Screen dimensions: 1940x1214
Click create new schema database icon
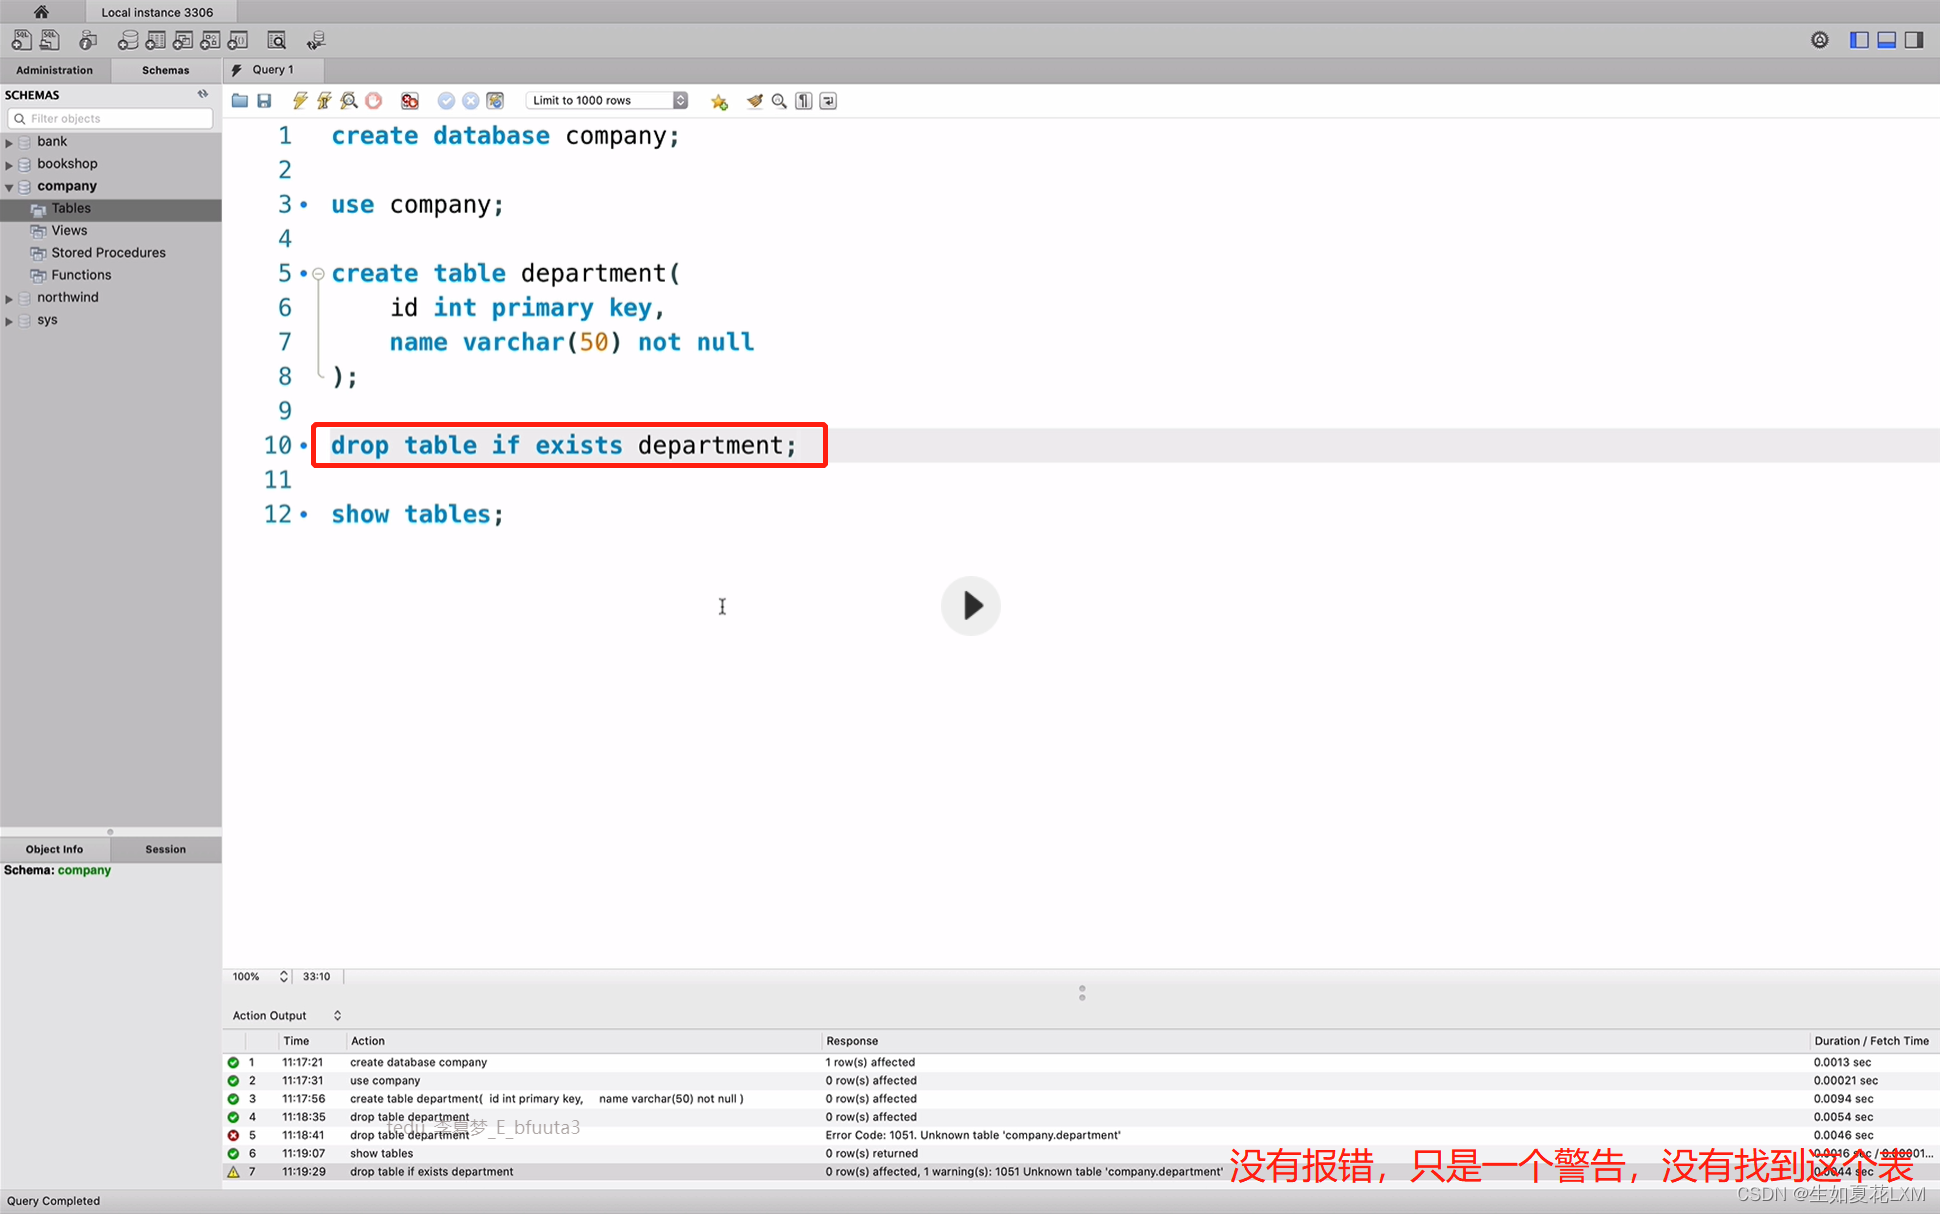click(x=128, y=40)
